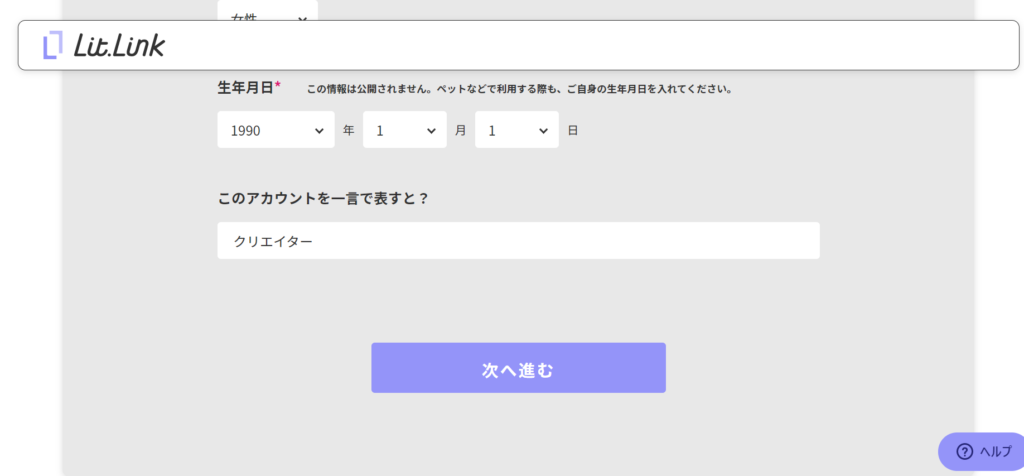1024x476 pixels.
Task: Open the ヘルプ help button
Action: coord(983,451)
